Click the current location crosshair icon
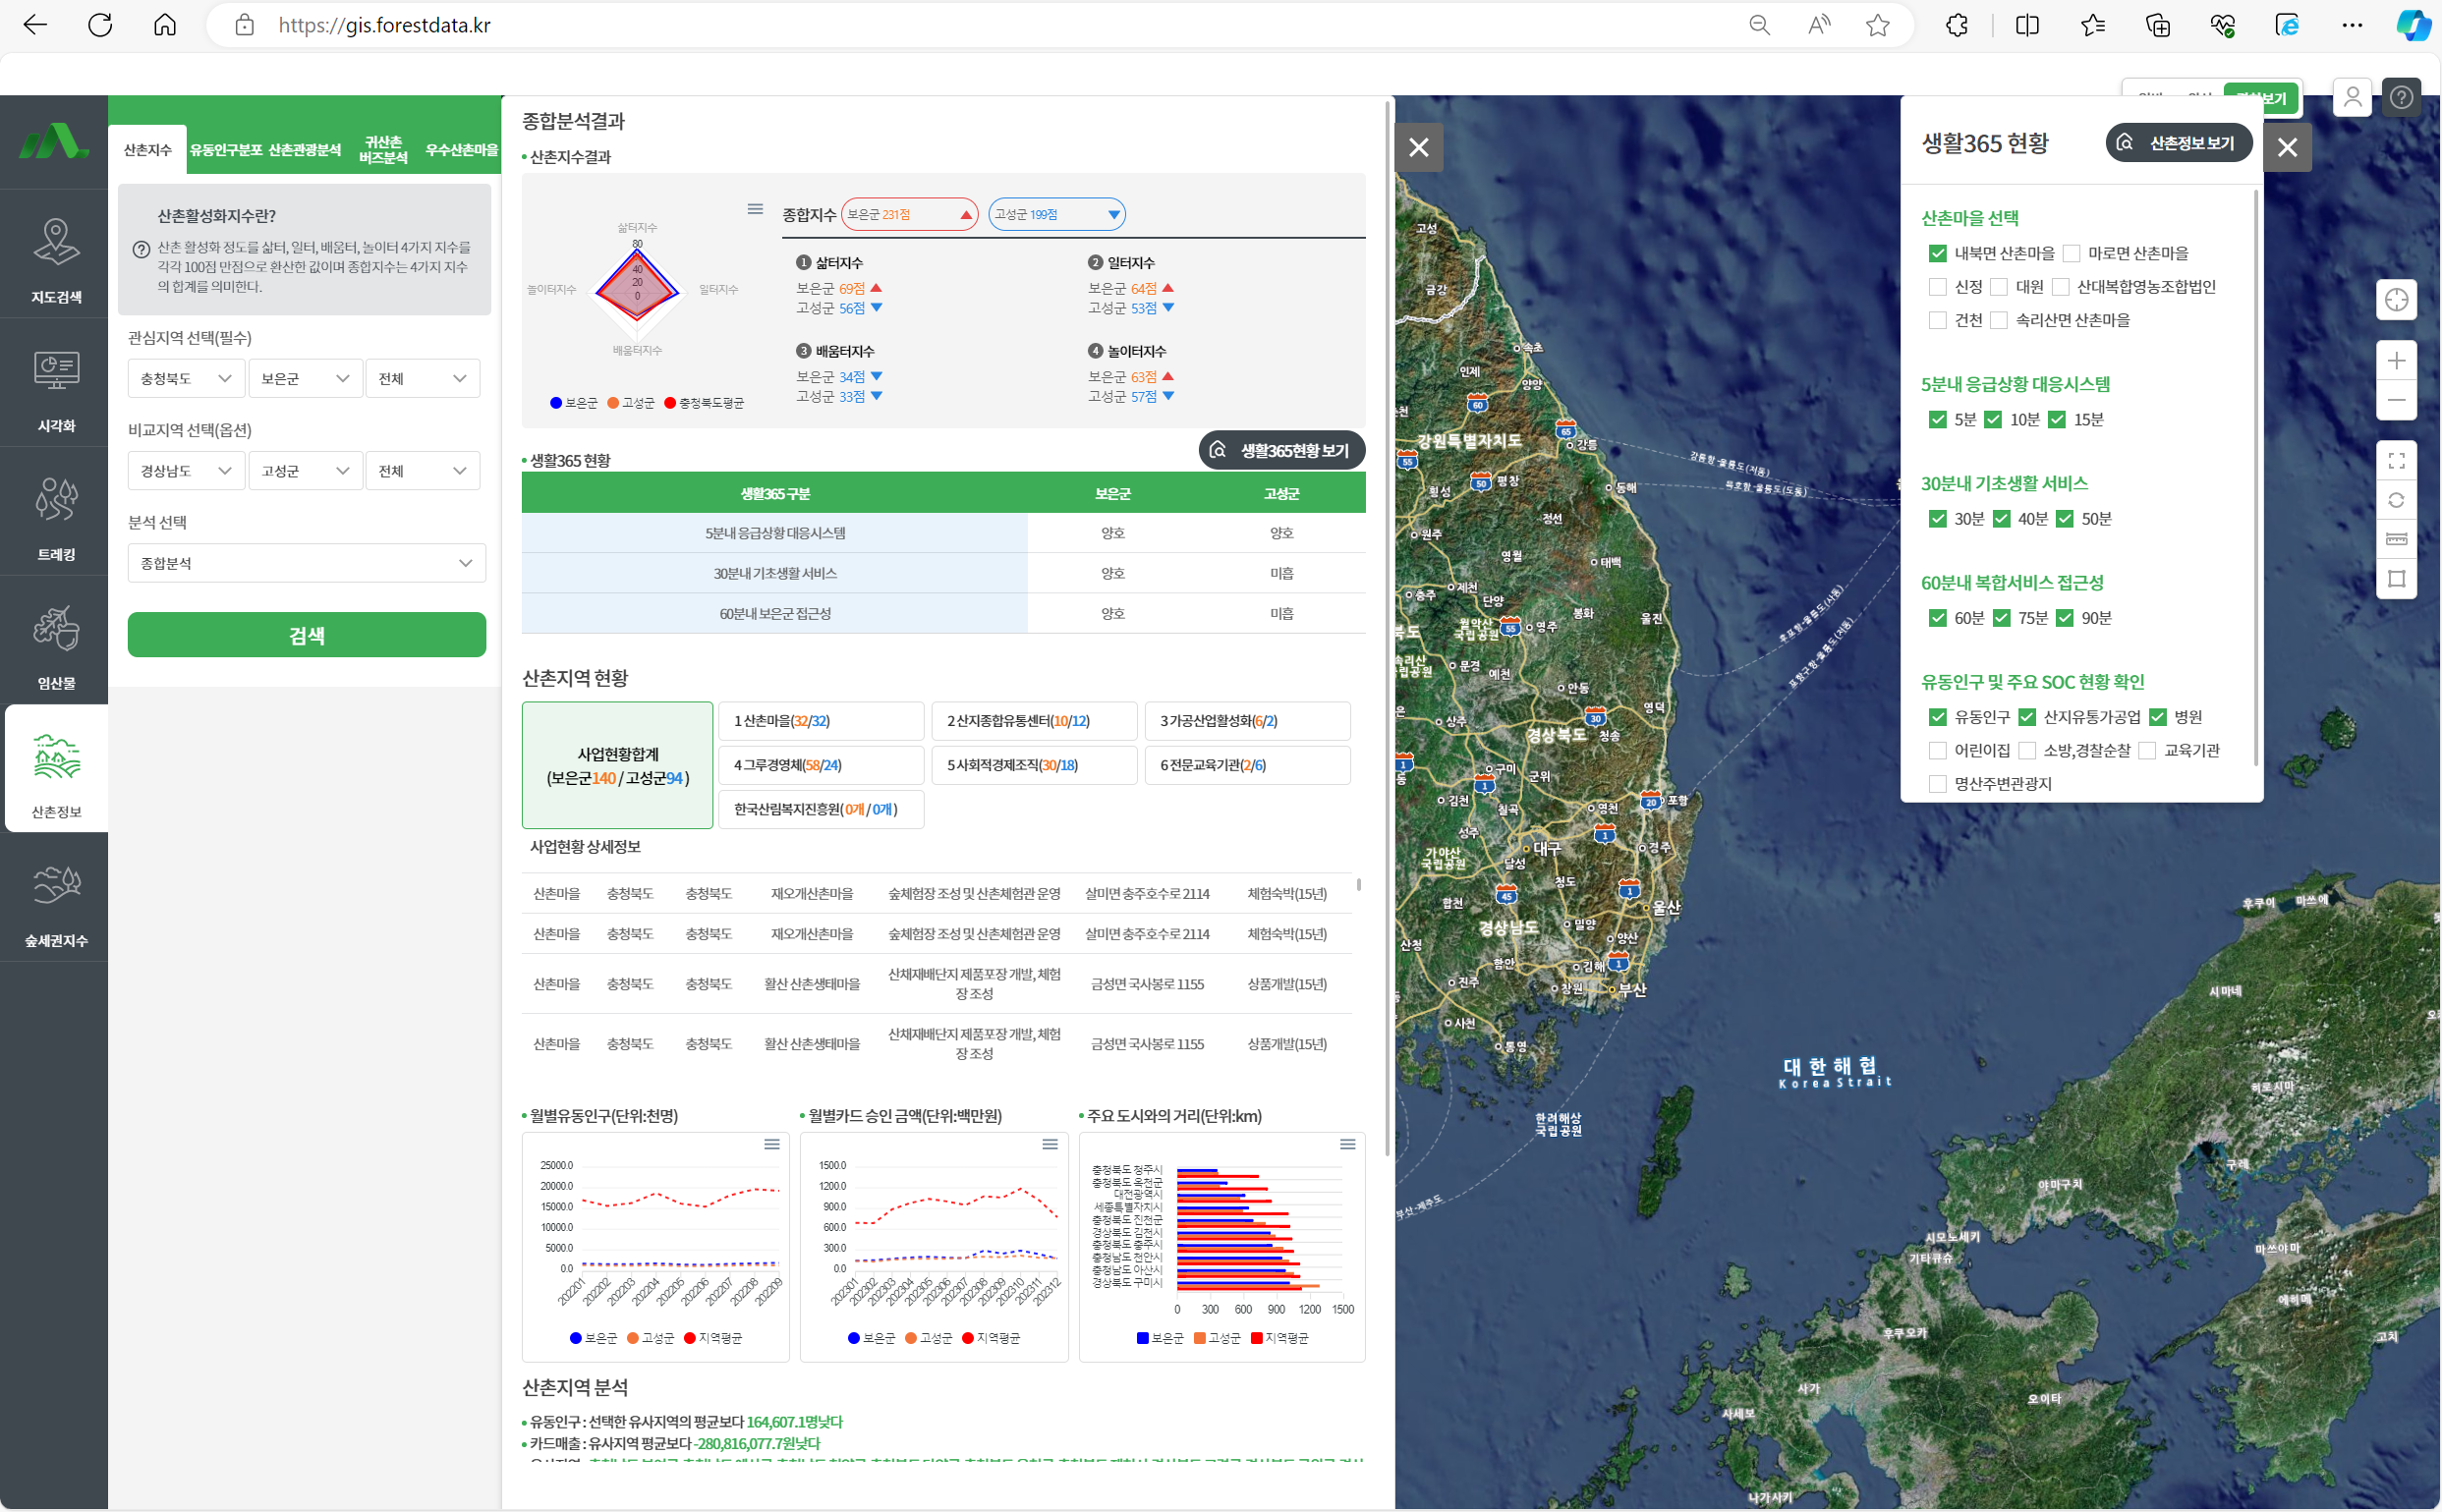Image resolution: width=2442 pixels, height=1512 pixels. (2396, 300)
